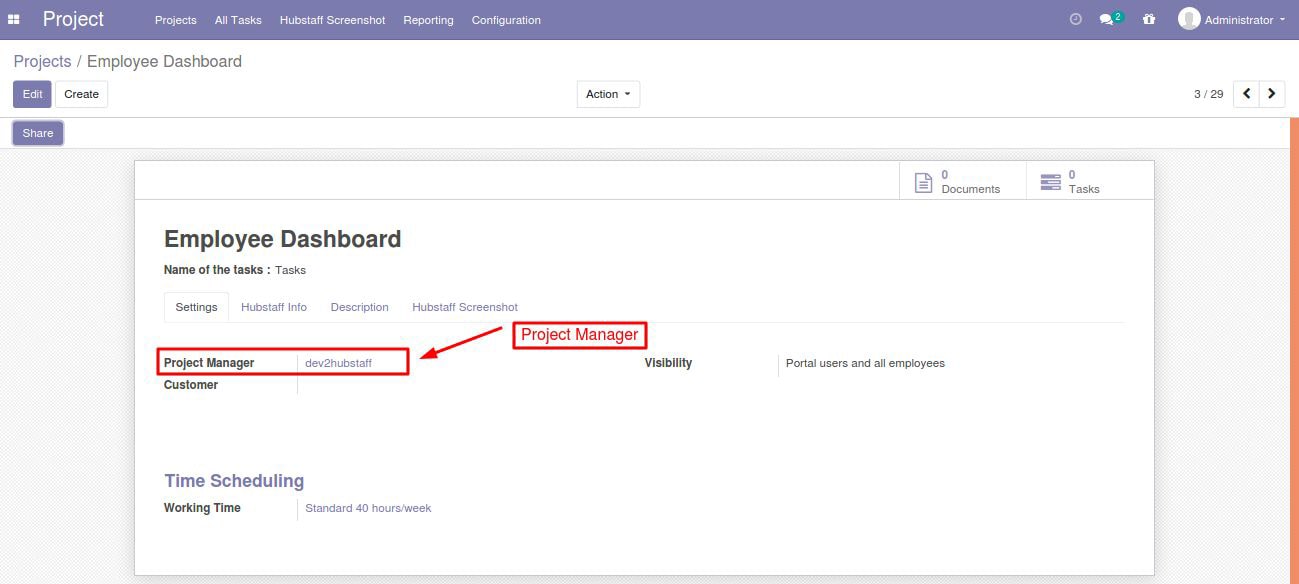Expand the Action dropdown

[x=608, y=94]
